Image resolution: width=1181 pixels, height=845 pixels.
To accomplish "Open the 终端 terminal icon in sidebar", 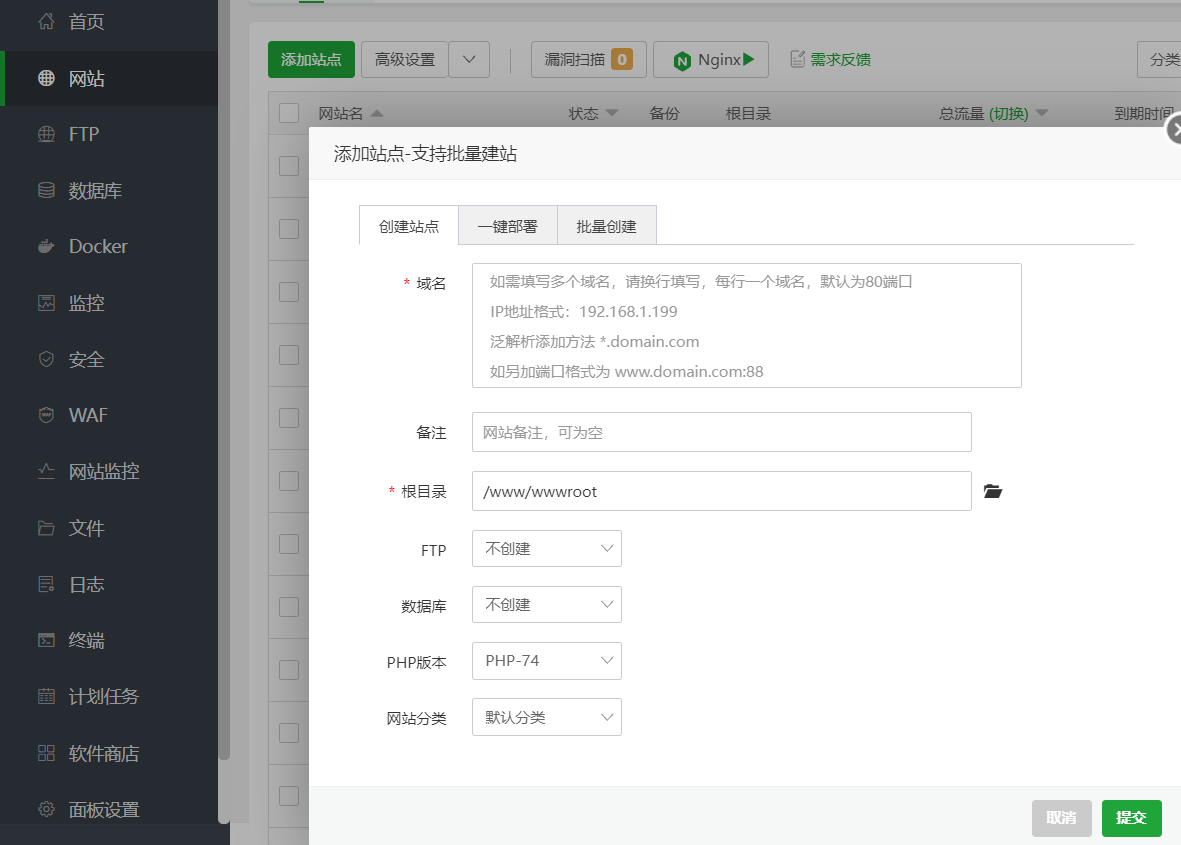I will [x=46, y=640].
